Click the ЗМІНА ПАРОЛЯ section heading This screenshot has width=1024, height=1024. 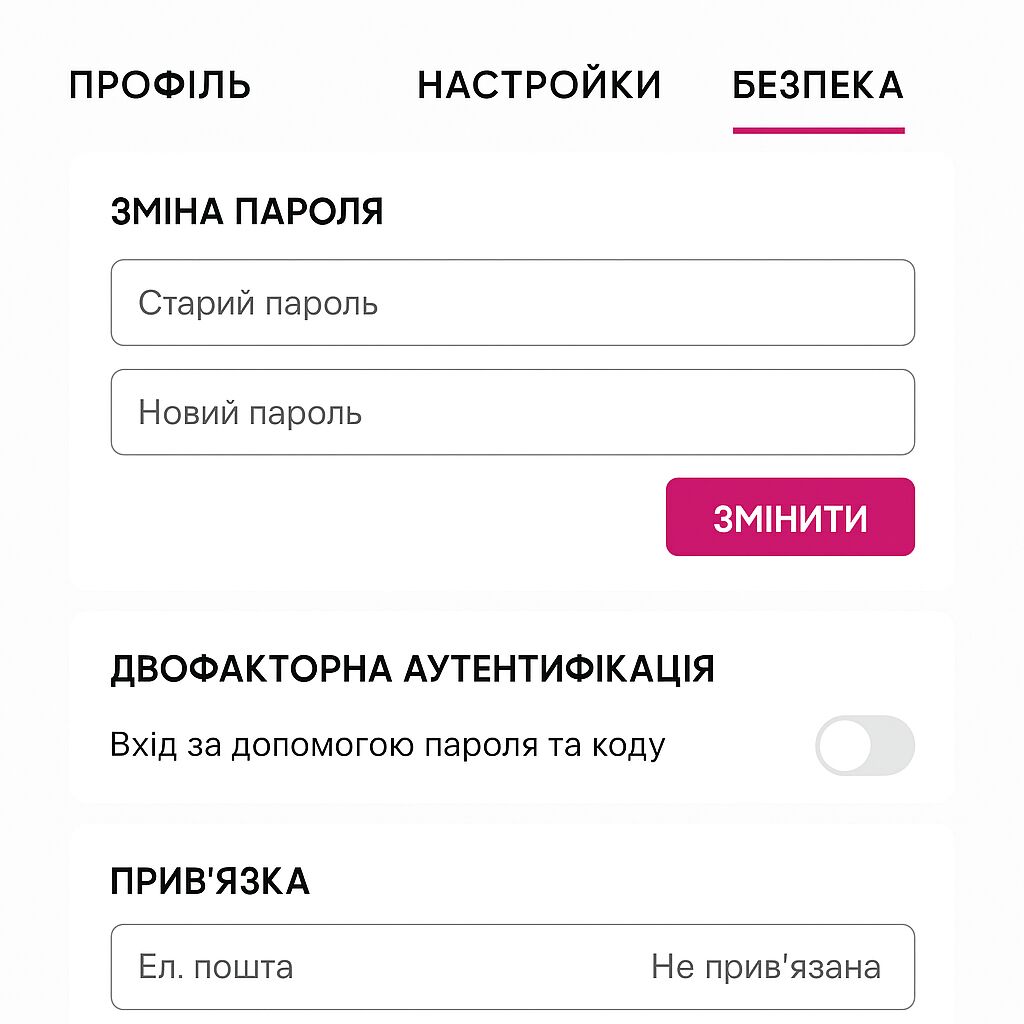pos(248,211)
